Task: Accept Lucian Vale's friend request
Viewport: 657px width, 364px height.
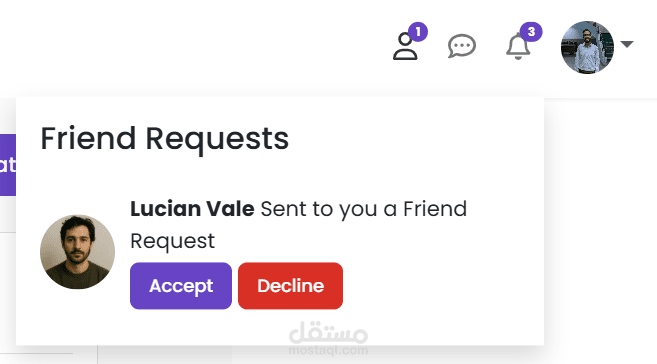Action: click(x=181, y=286)
